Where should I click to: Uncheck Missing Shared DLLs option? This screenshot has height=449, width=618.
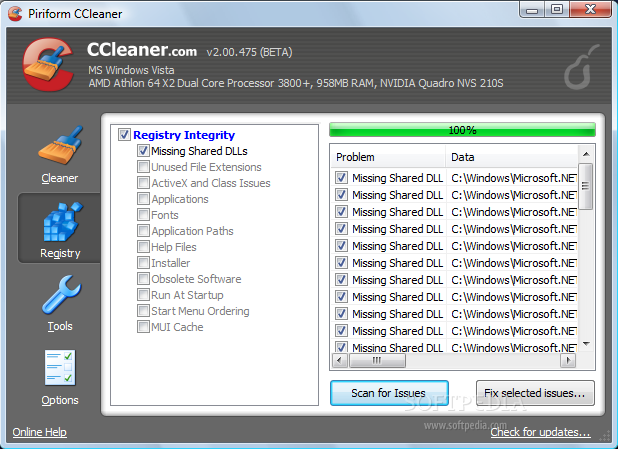click(143, 151)
